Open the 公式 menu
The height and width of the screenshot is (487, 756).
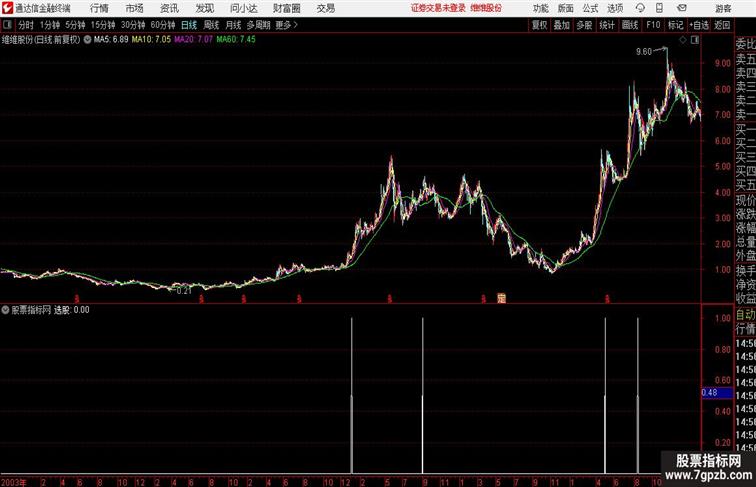click(x=590, y=8)
